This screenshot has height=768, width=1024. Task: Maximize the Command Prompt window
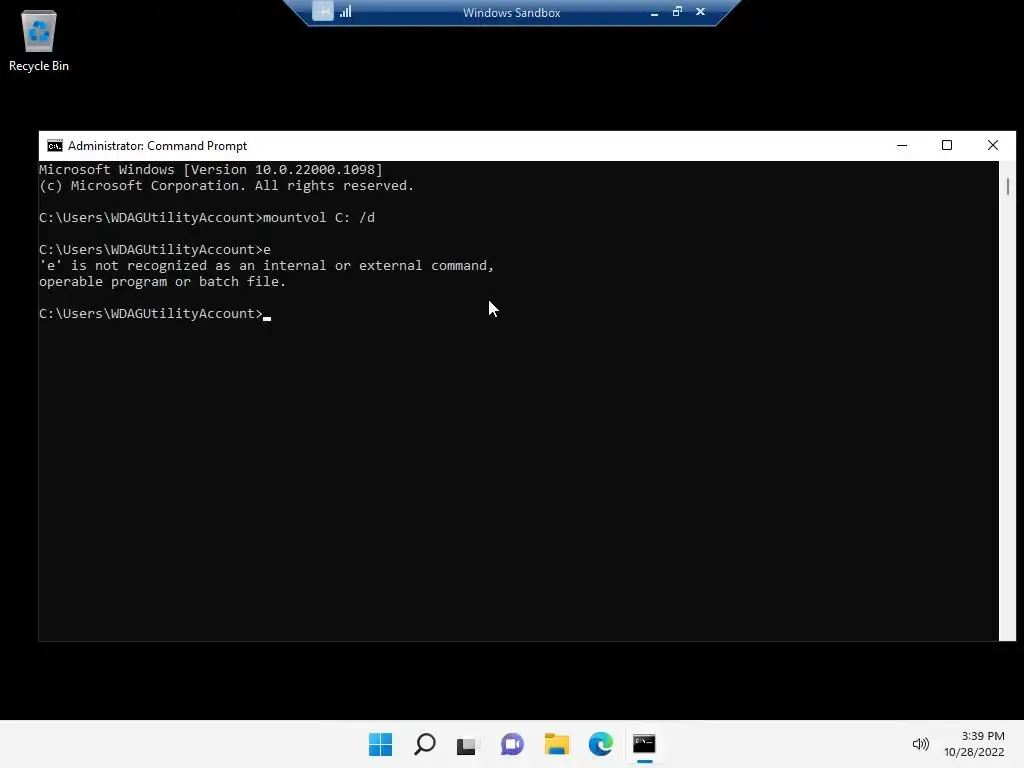click(x=947, y=146)
